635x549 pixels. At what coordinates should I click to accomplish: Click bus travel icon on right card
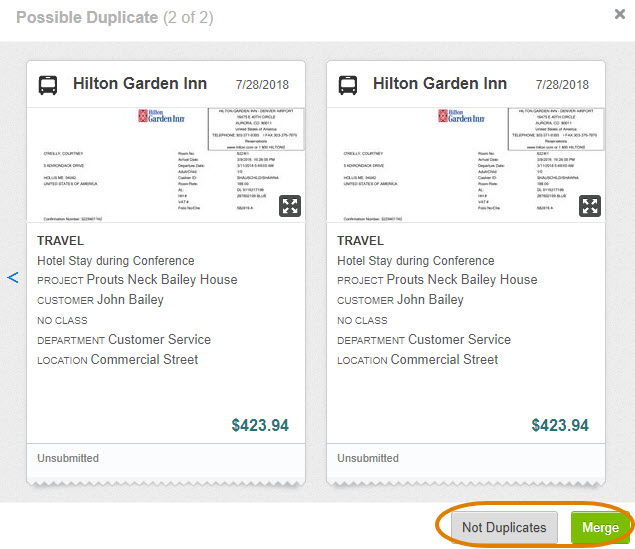click(x=348, y=85)
